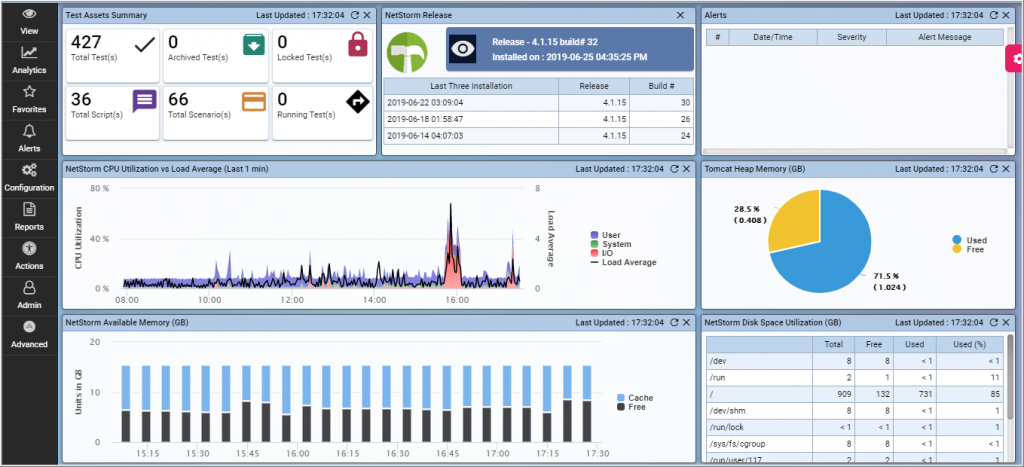1024x467 pixels.
Task: Open Favorites star icon in sidebar
Action: pos(29,92)
